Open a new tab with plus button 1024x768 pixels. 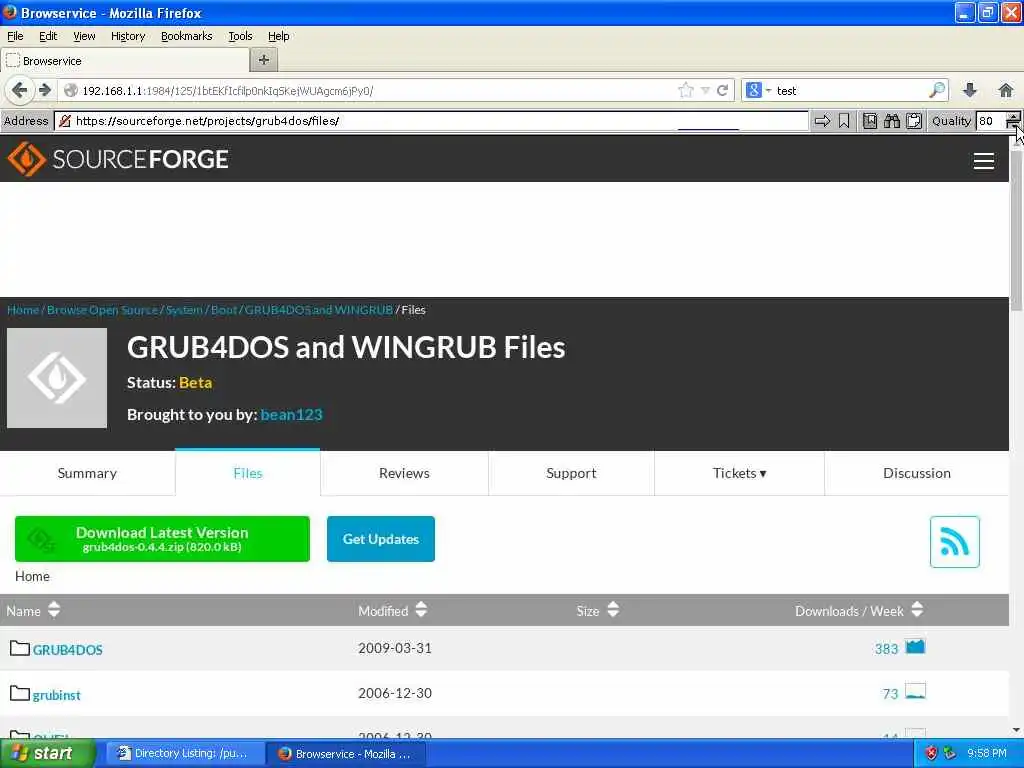point(264,60)
